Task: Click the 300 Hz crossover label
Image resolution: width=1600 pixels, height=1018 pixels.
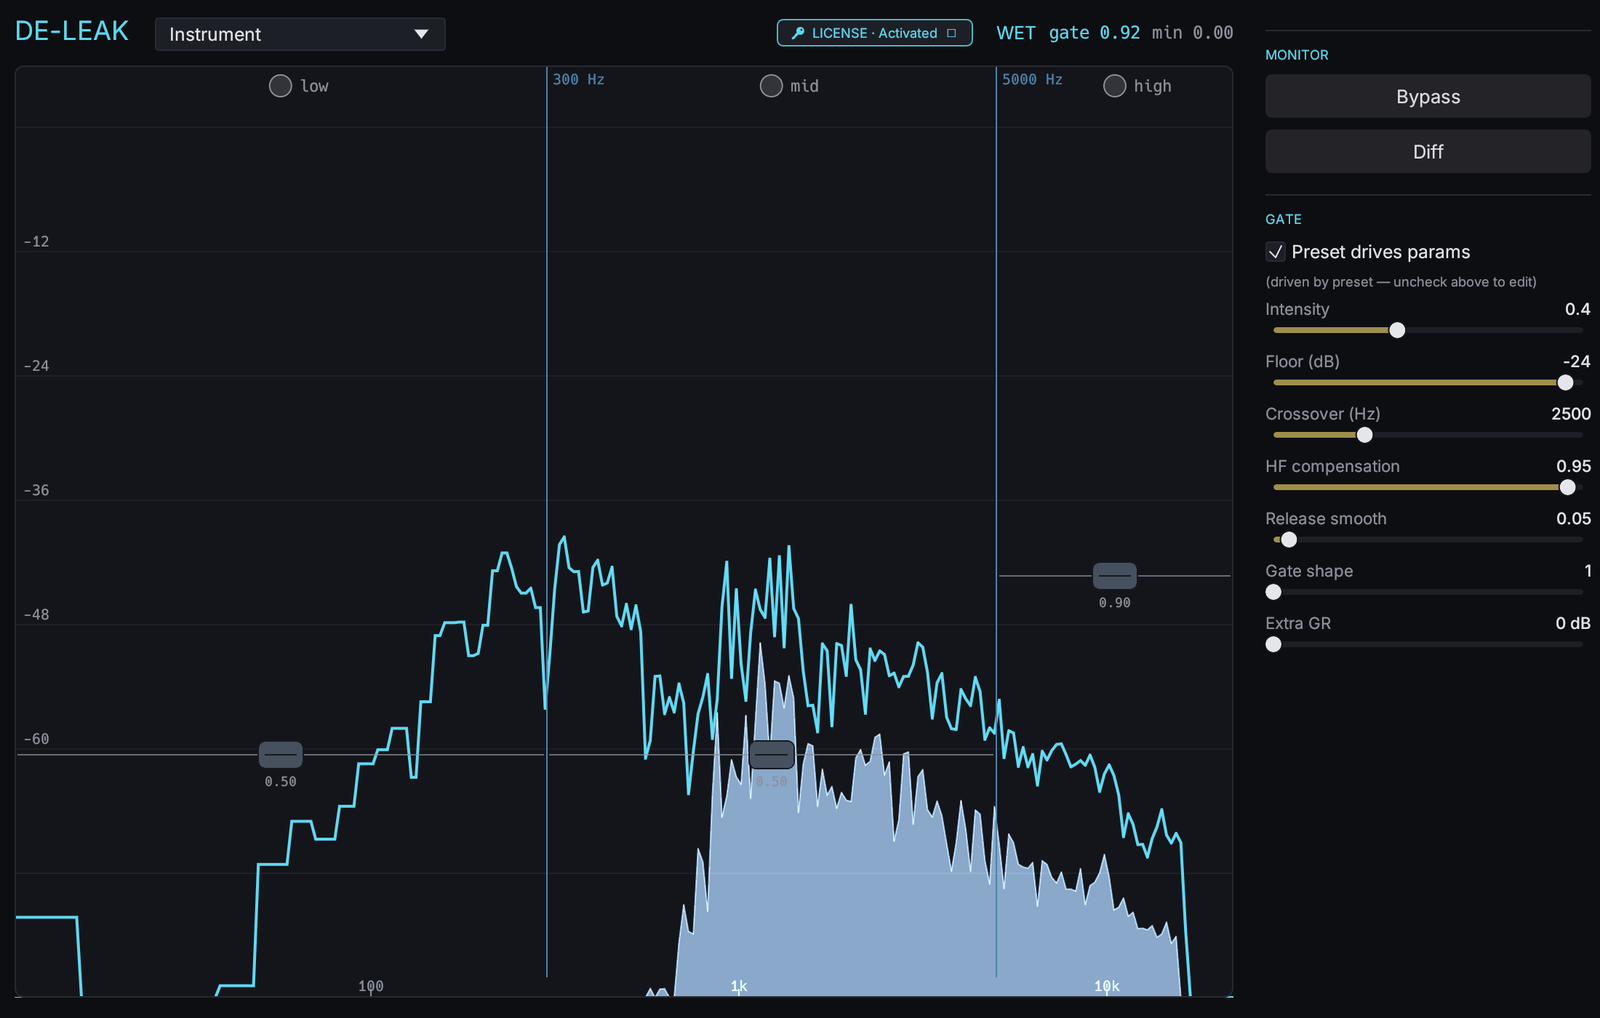Action: [x=578, y=79]
